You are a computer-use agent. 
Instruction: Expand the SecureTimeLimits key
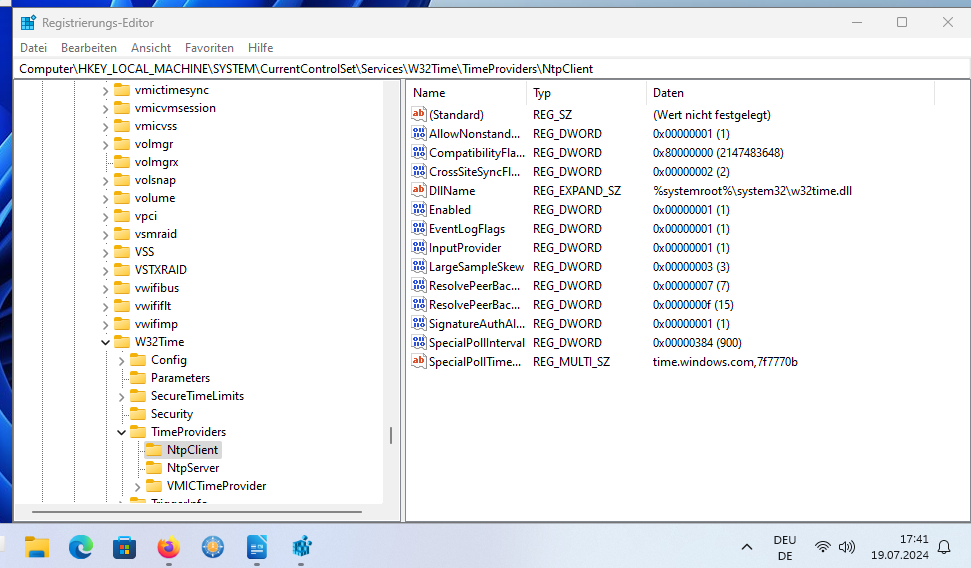pos(121,396)
